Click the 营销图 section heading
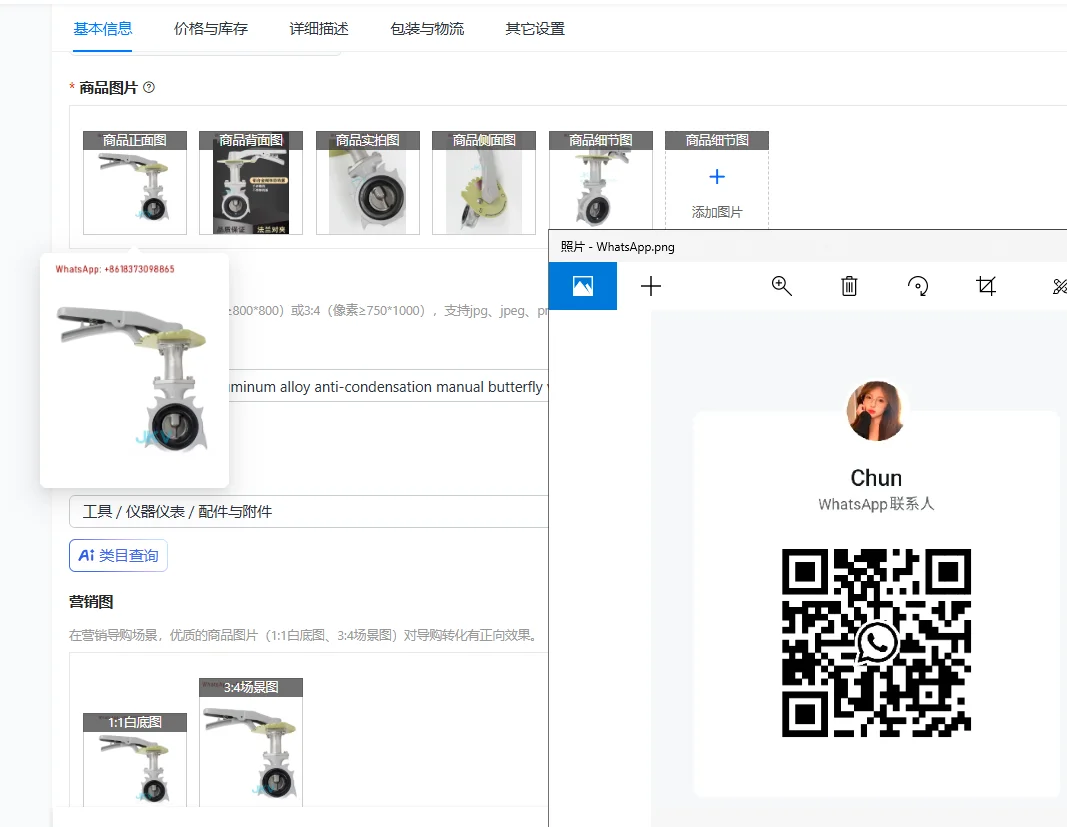The width and height of the screenshot is (1067, 827). 91,602
